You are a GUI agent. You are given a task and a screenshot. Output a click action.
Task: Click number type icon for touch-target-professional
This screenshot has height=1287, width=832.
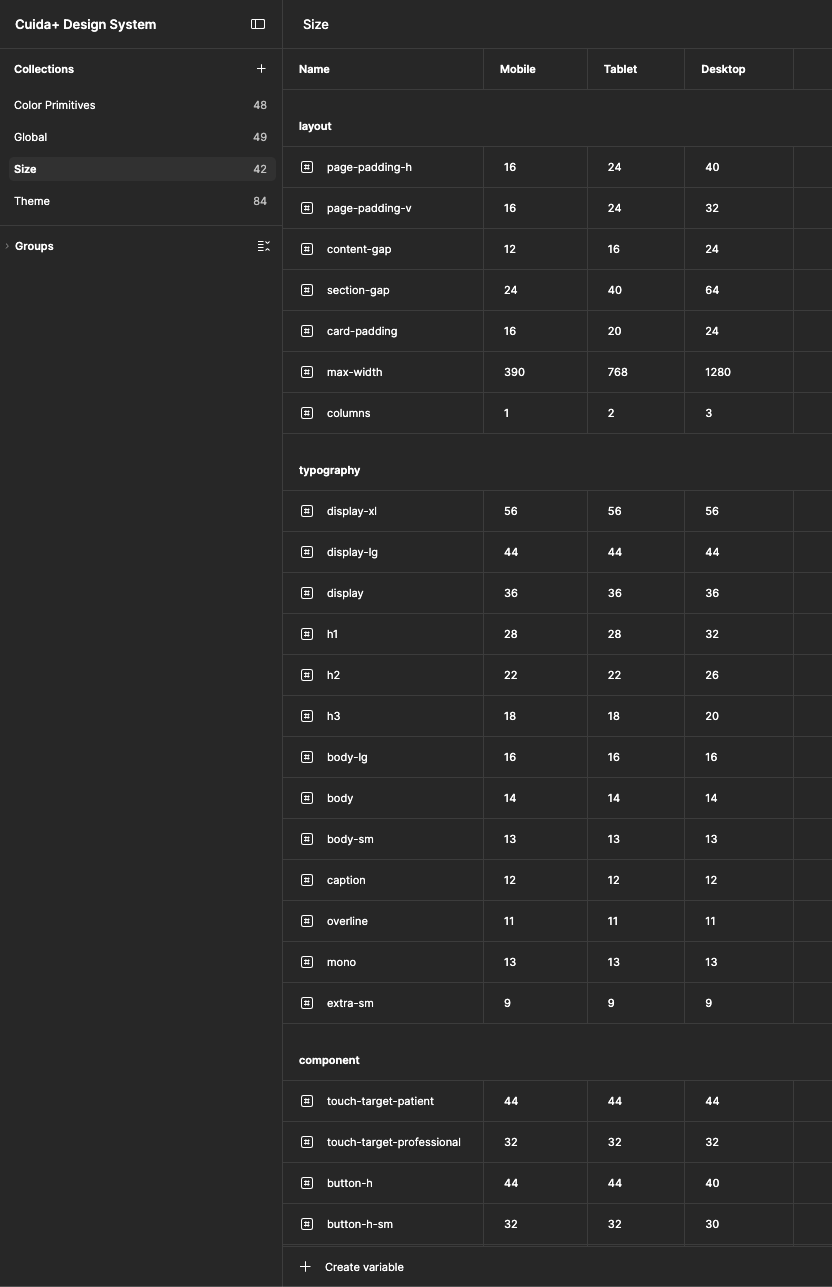pos(307,1142)
